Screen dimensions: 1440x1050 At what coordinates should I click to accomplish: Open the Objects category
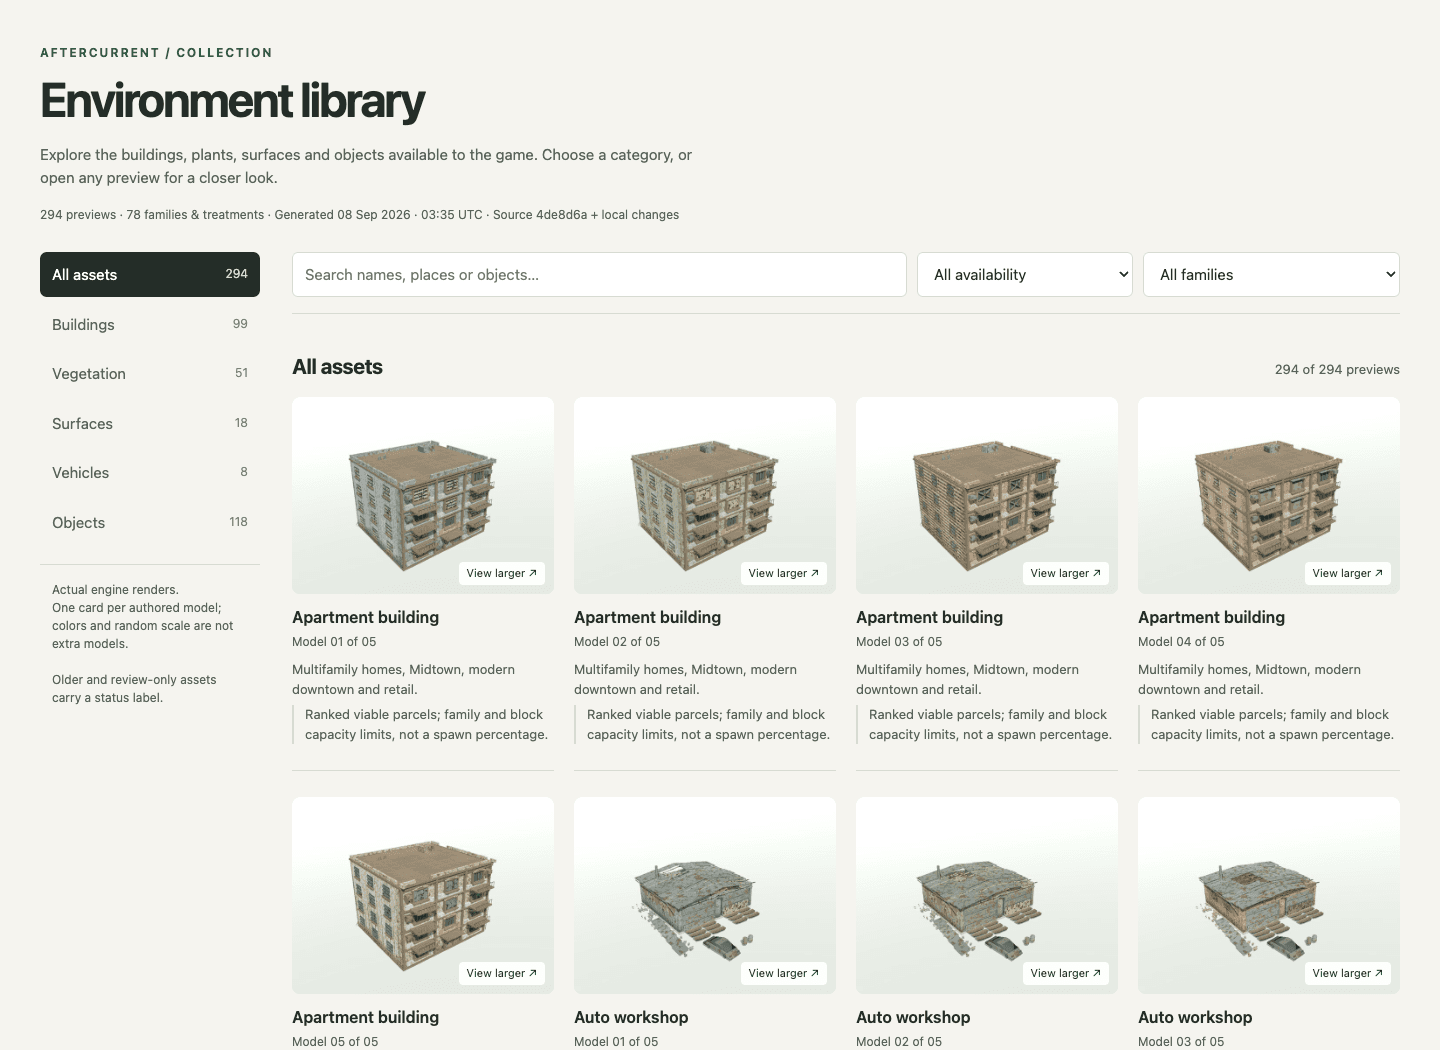point(150,522)
